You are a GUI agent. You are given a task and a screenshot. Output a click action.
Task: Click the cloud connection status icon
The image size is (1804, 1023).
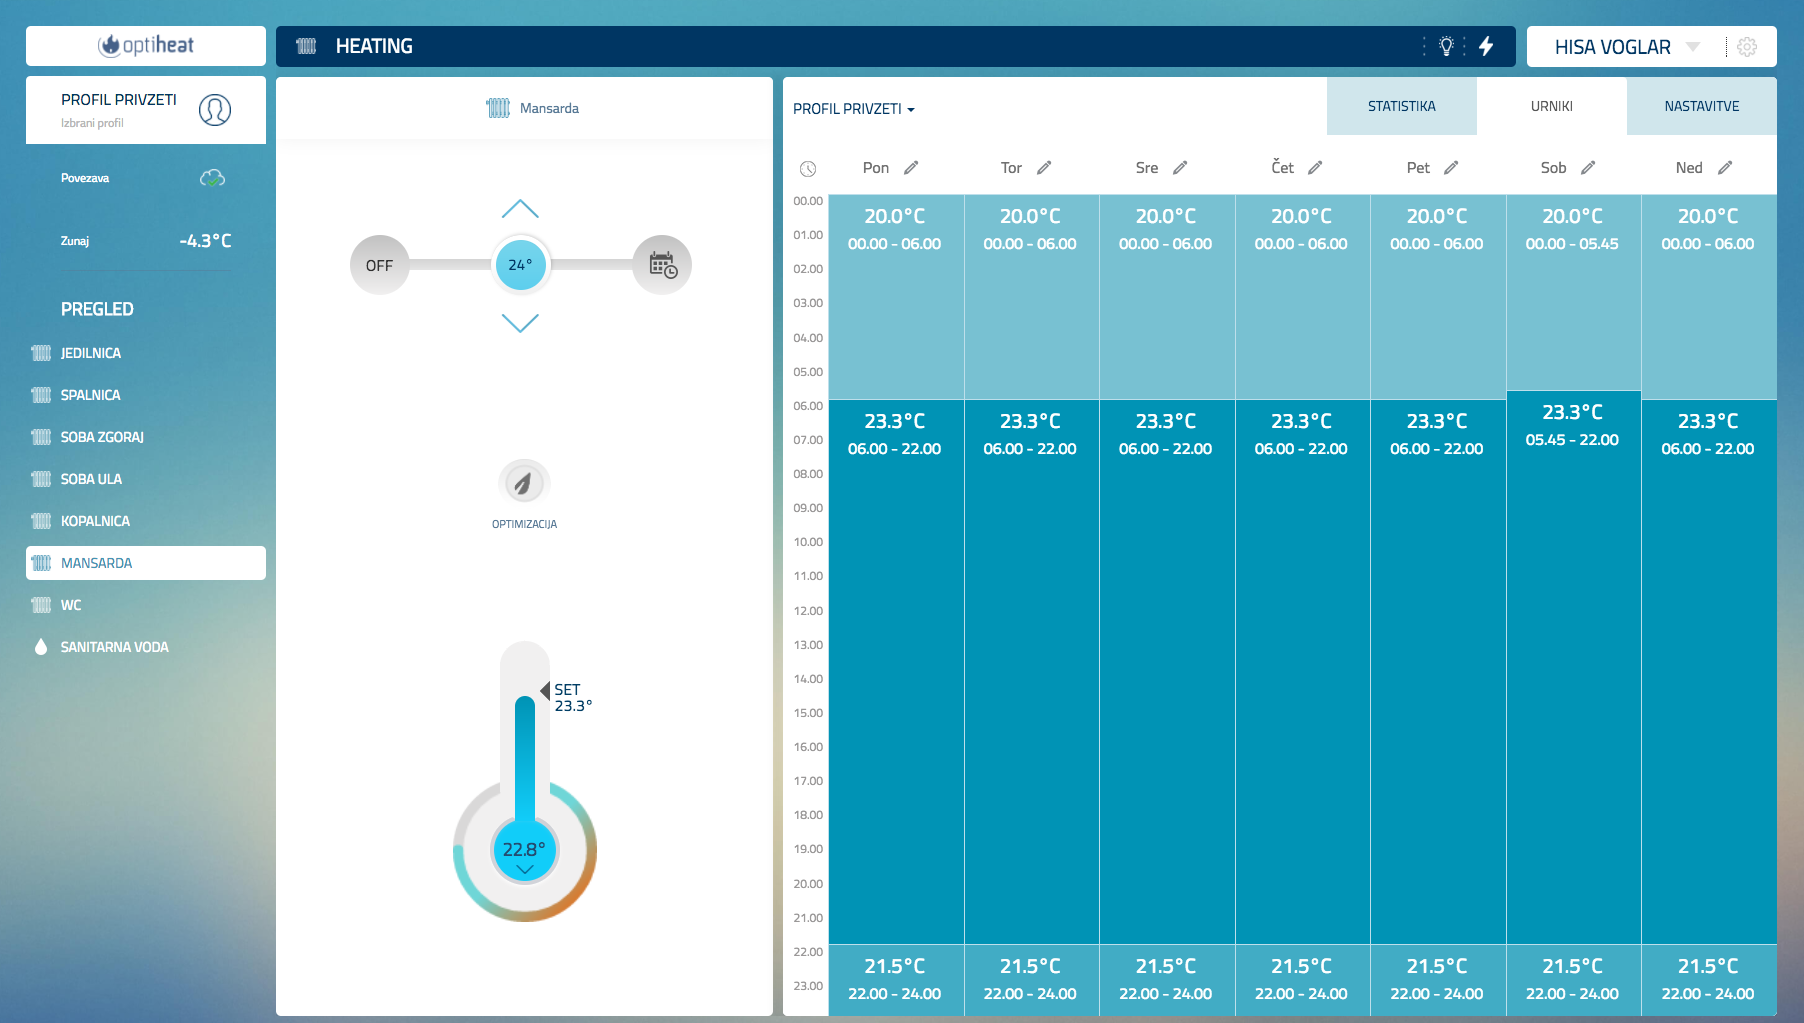pos(212,178)
